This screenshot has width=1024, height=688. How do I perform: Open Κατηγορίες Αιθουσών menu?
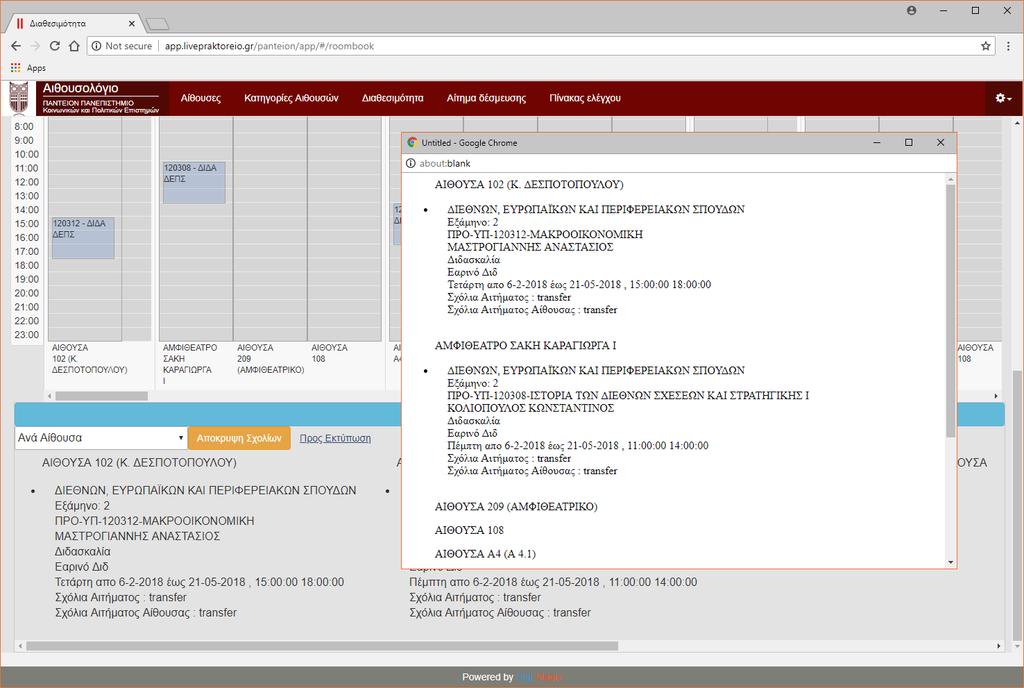point(291,98)
